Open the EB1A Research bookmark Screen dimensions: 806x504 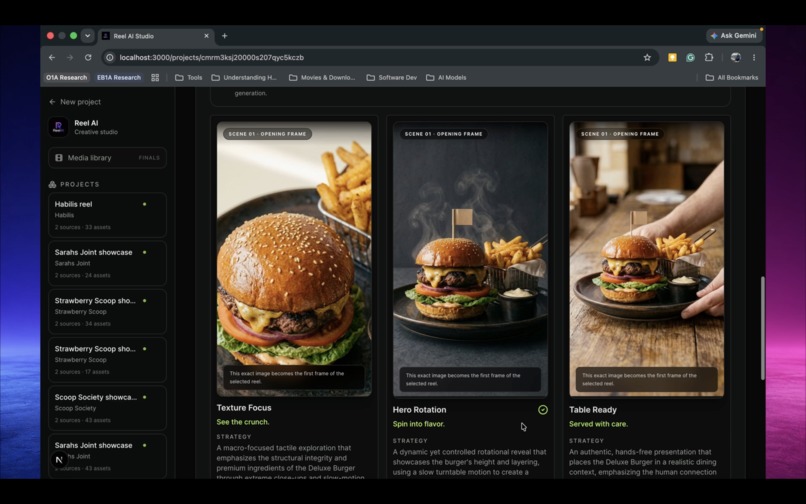click(x=119, y=78)
